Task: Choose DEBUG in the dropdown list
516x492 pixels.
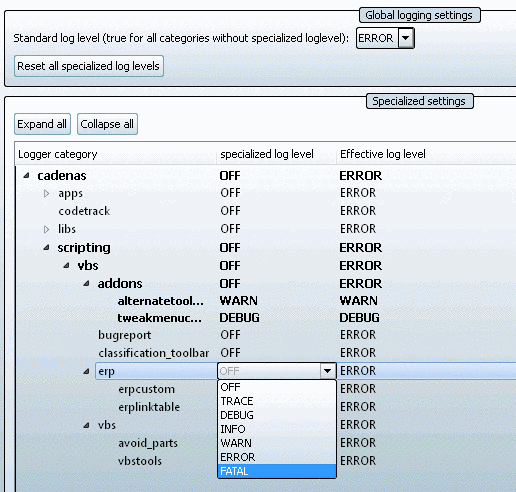Action: [x=277, y=415]
